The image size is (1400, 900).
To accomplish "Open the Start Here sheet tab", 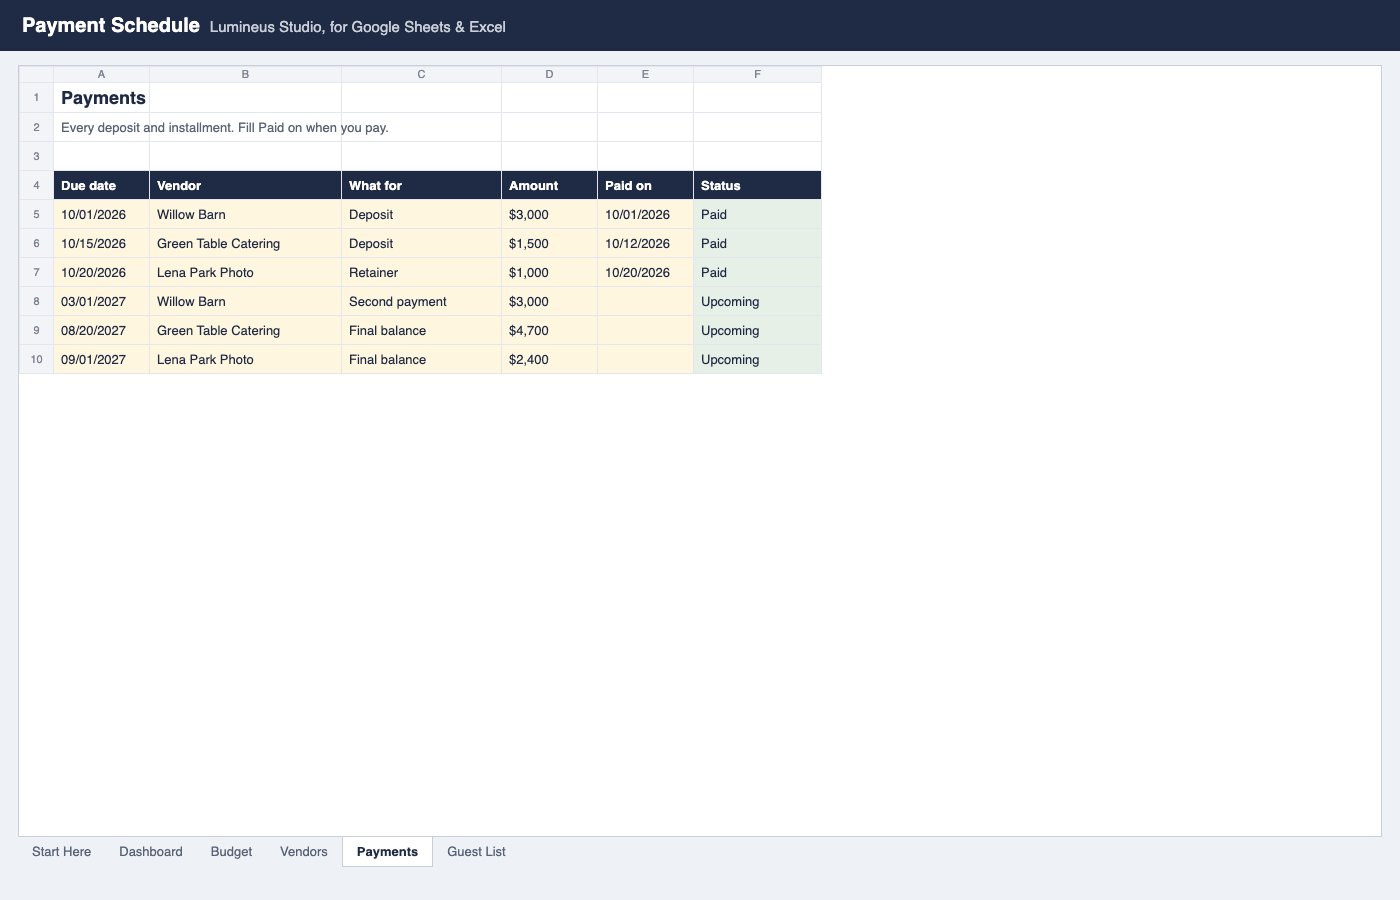I will [x=61, y=852].
